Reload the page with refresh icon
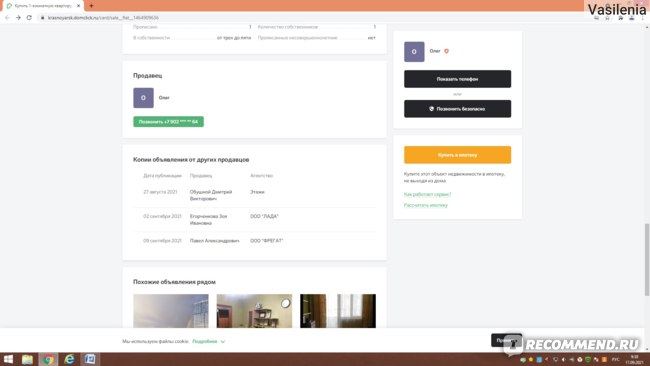Image resolution: width=650 pixels, height=366 pixels. pos(29,18)
